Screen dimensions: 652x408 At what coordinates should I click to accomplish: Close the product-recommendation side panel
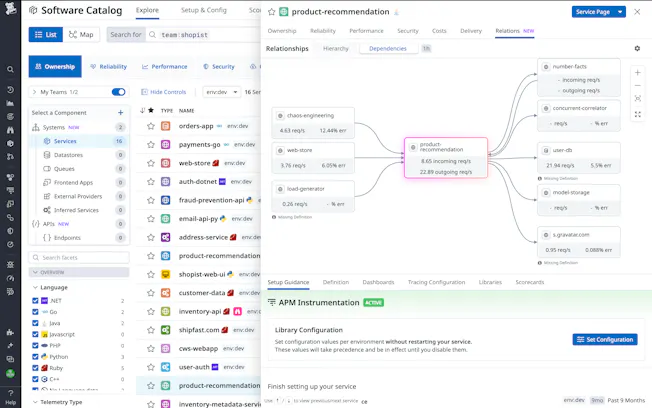click(638, 12)
